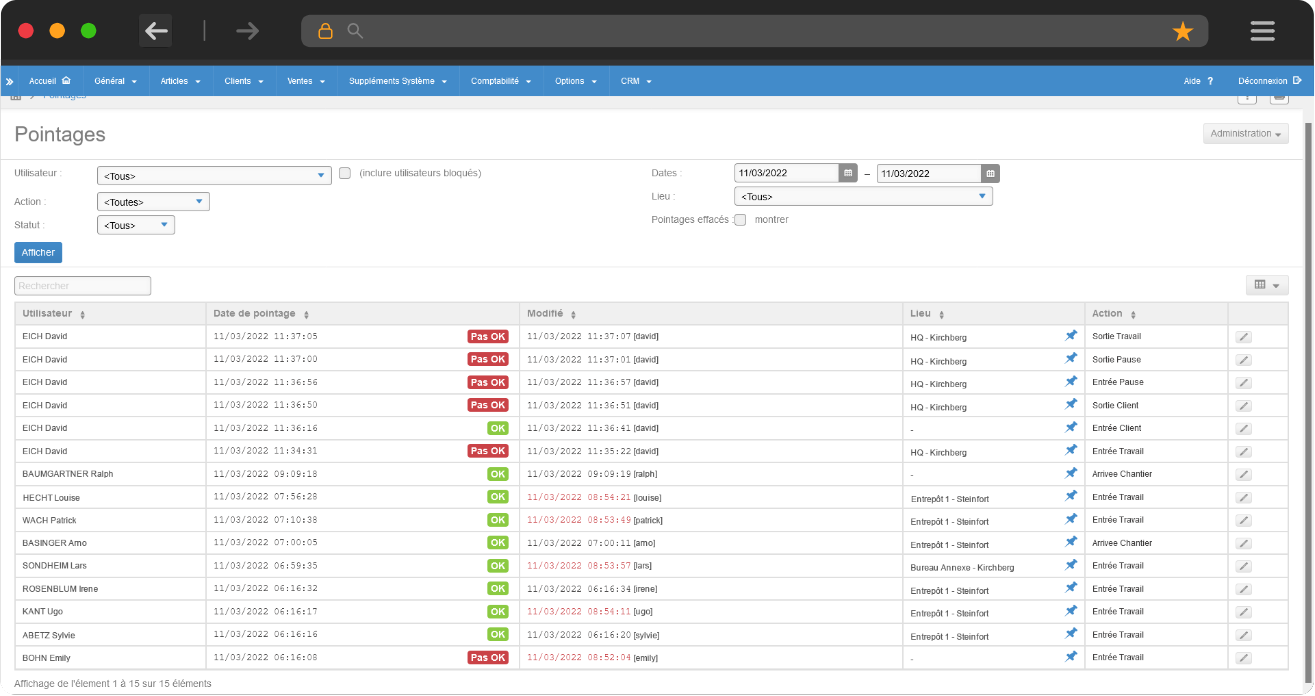Open the column visibility dropdown
Viewport: 1315px width, 696px height.
click(1266, 286)
